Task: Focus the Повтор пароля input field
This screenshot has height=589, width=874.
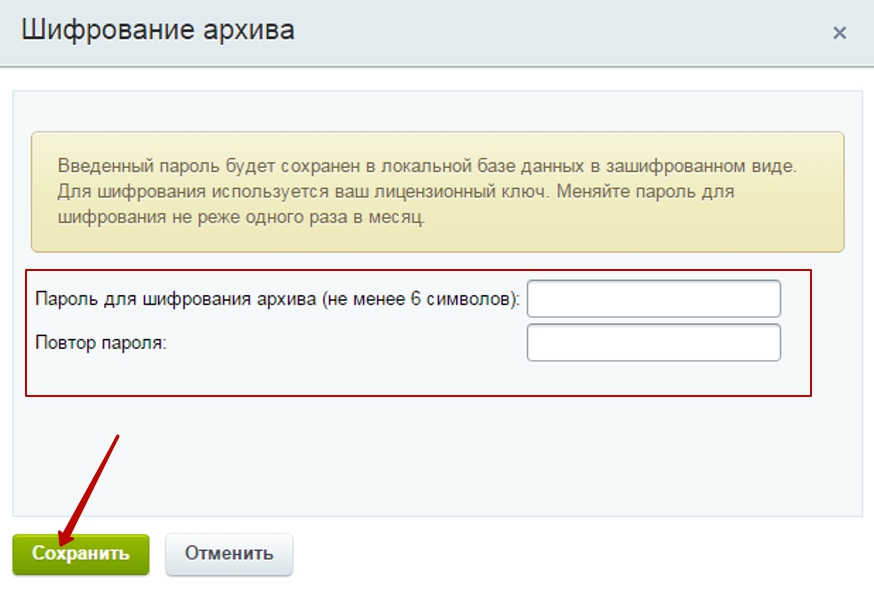Action: tap(653, 343)
